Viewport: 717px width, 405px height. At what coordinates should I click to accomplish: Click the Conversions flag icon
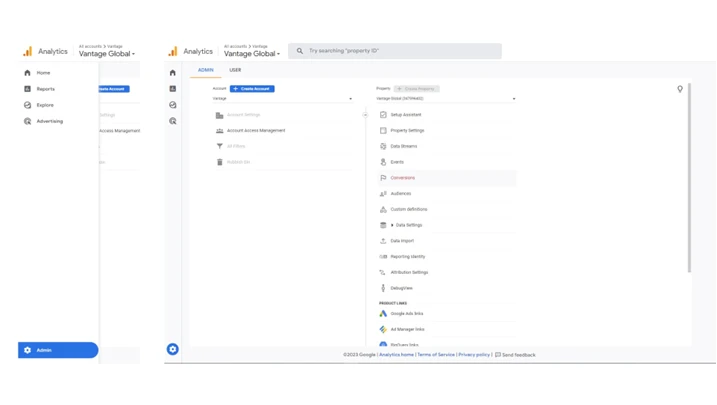pyautogui.click(x=383, y=178)
